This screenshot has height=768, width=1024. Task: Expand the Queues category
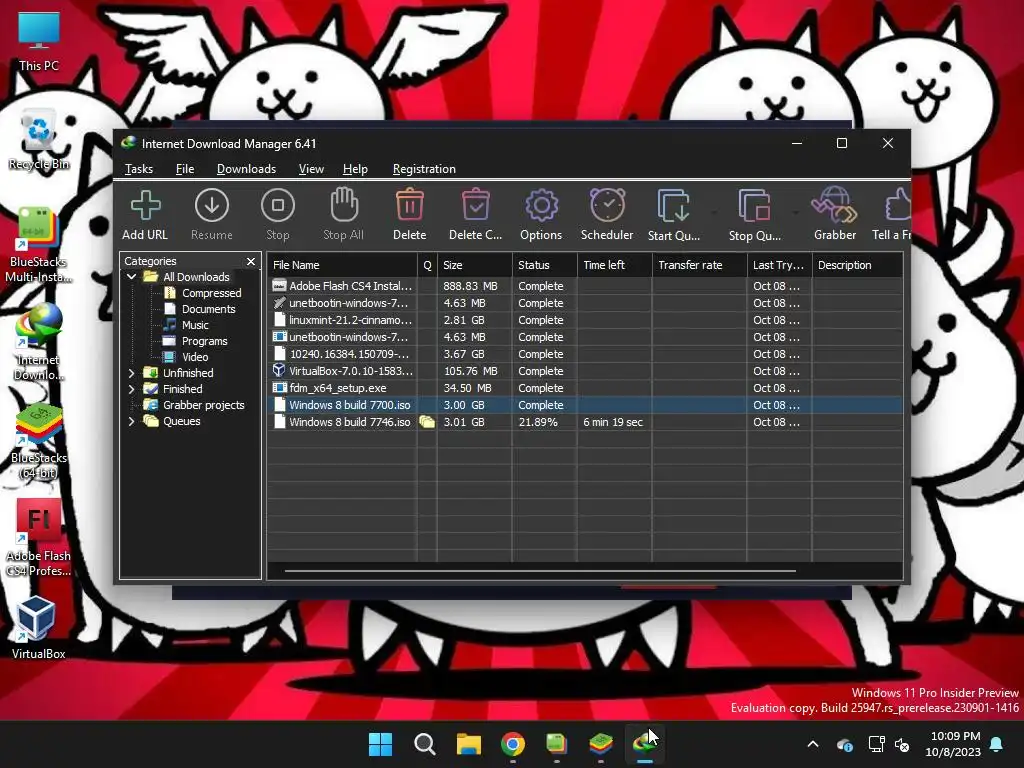coord(131,421)
